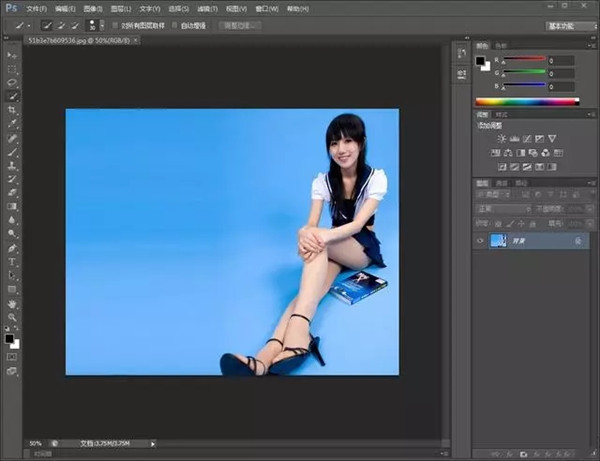Select the Hand tool
The width and height of the screenshot is (600, 461).
(12, 303)
